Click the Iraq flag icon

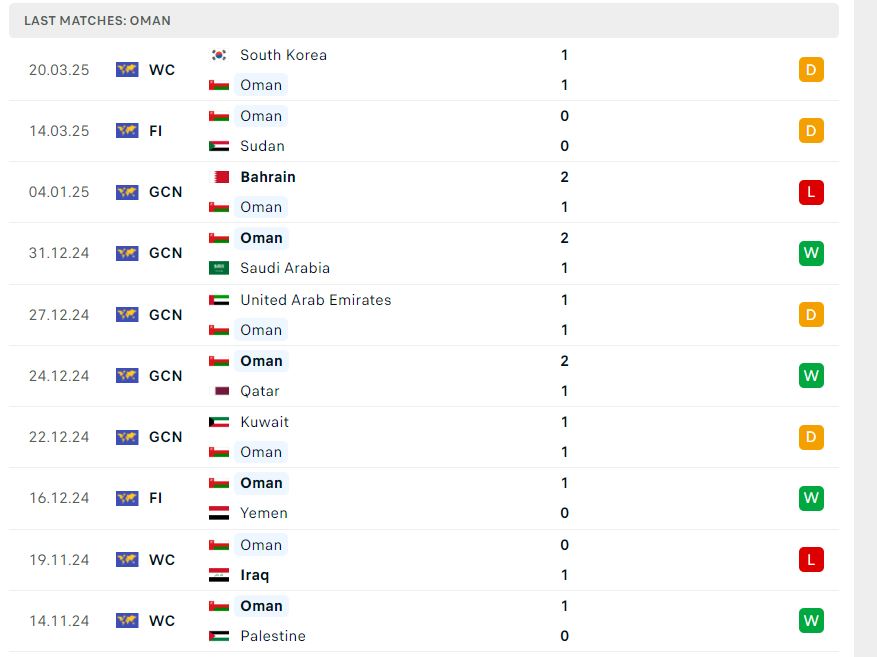click(219, 575)
